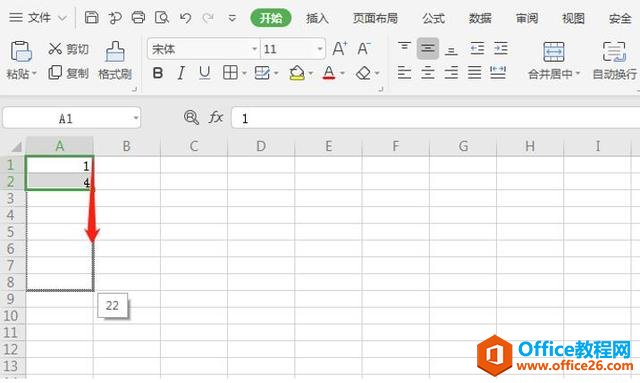Open Print Preview icon
640x383 pixels.
pos(162,18)
